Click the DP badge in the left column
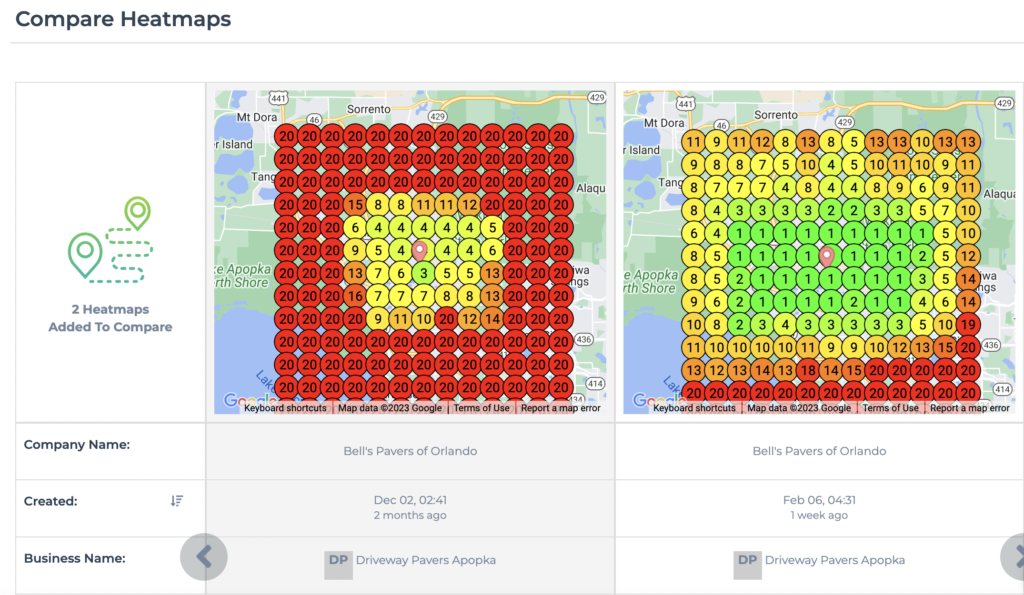 pos(338,560)
